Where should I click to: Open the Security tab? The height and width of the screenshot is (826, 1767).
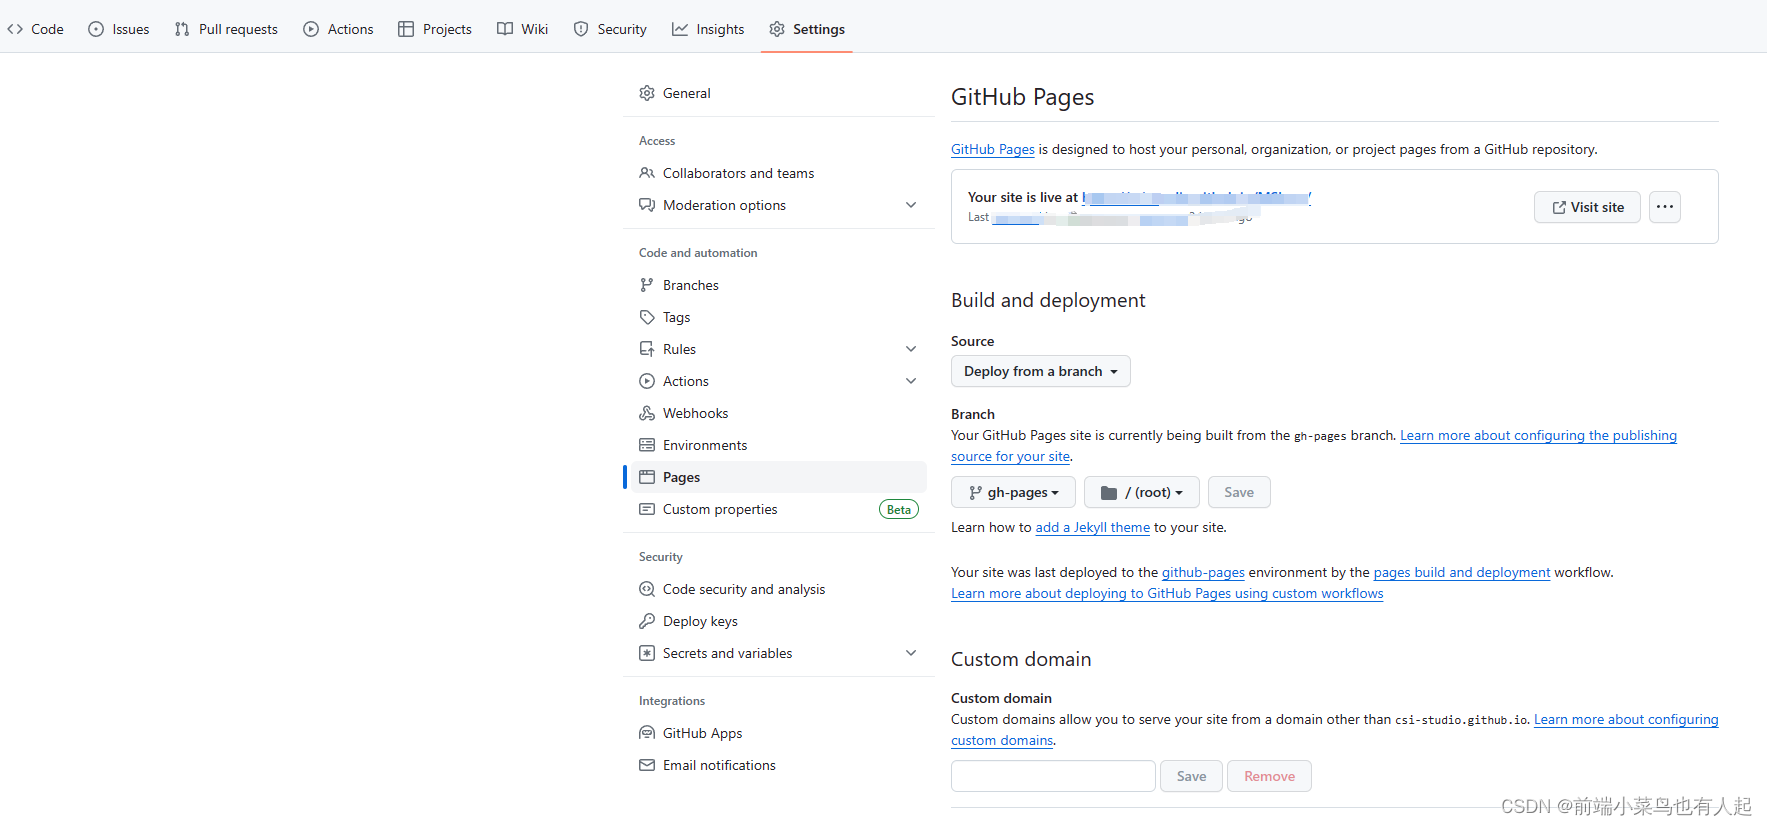(610, 29)
